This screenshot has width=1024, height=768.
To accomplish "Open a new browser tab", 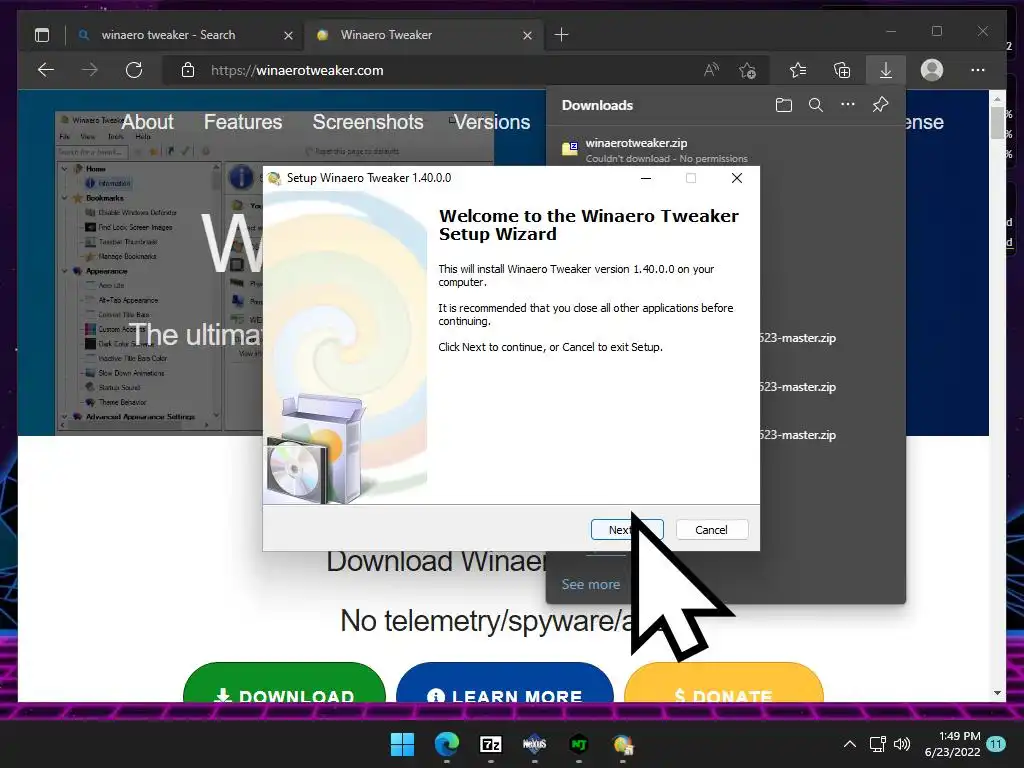I will pyautogui.click(x=562, y=35).
